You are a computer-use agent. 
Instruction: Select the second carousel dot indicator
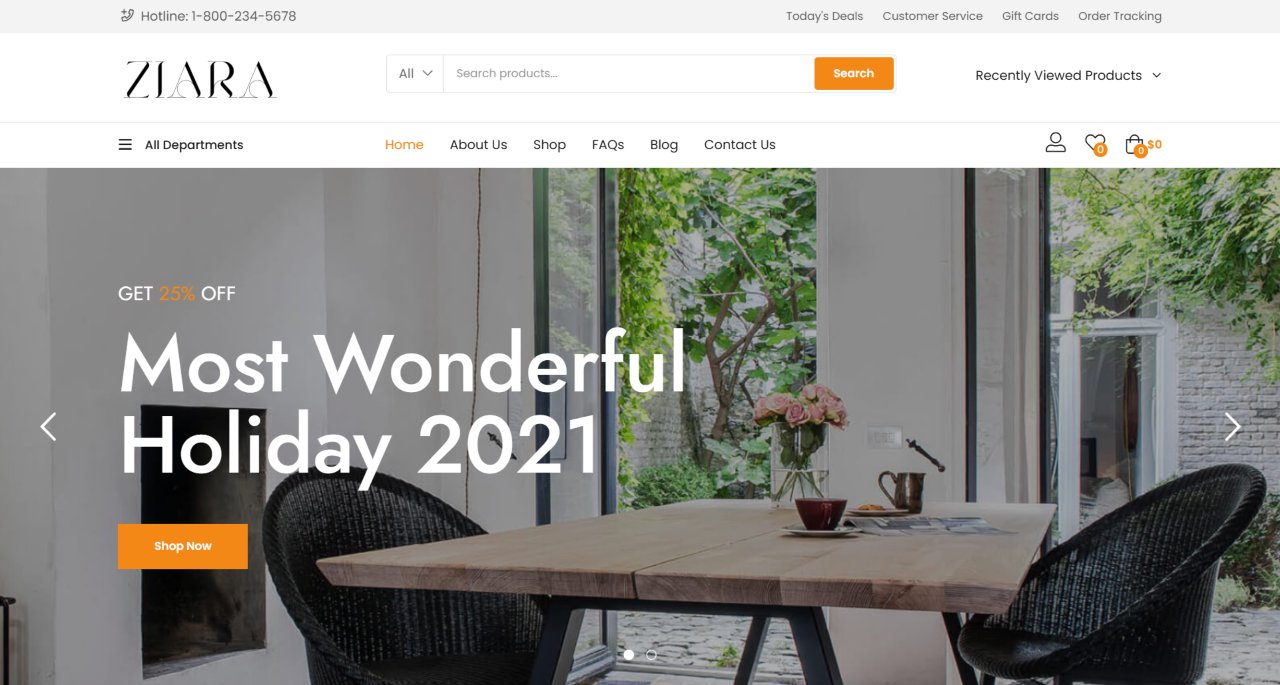click(x=651, y=655)
